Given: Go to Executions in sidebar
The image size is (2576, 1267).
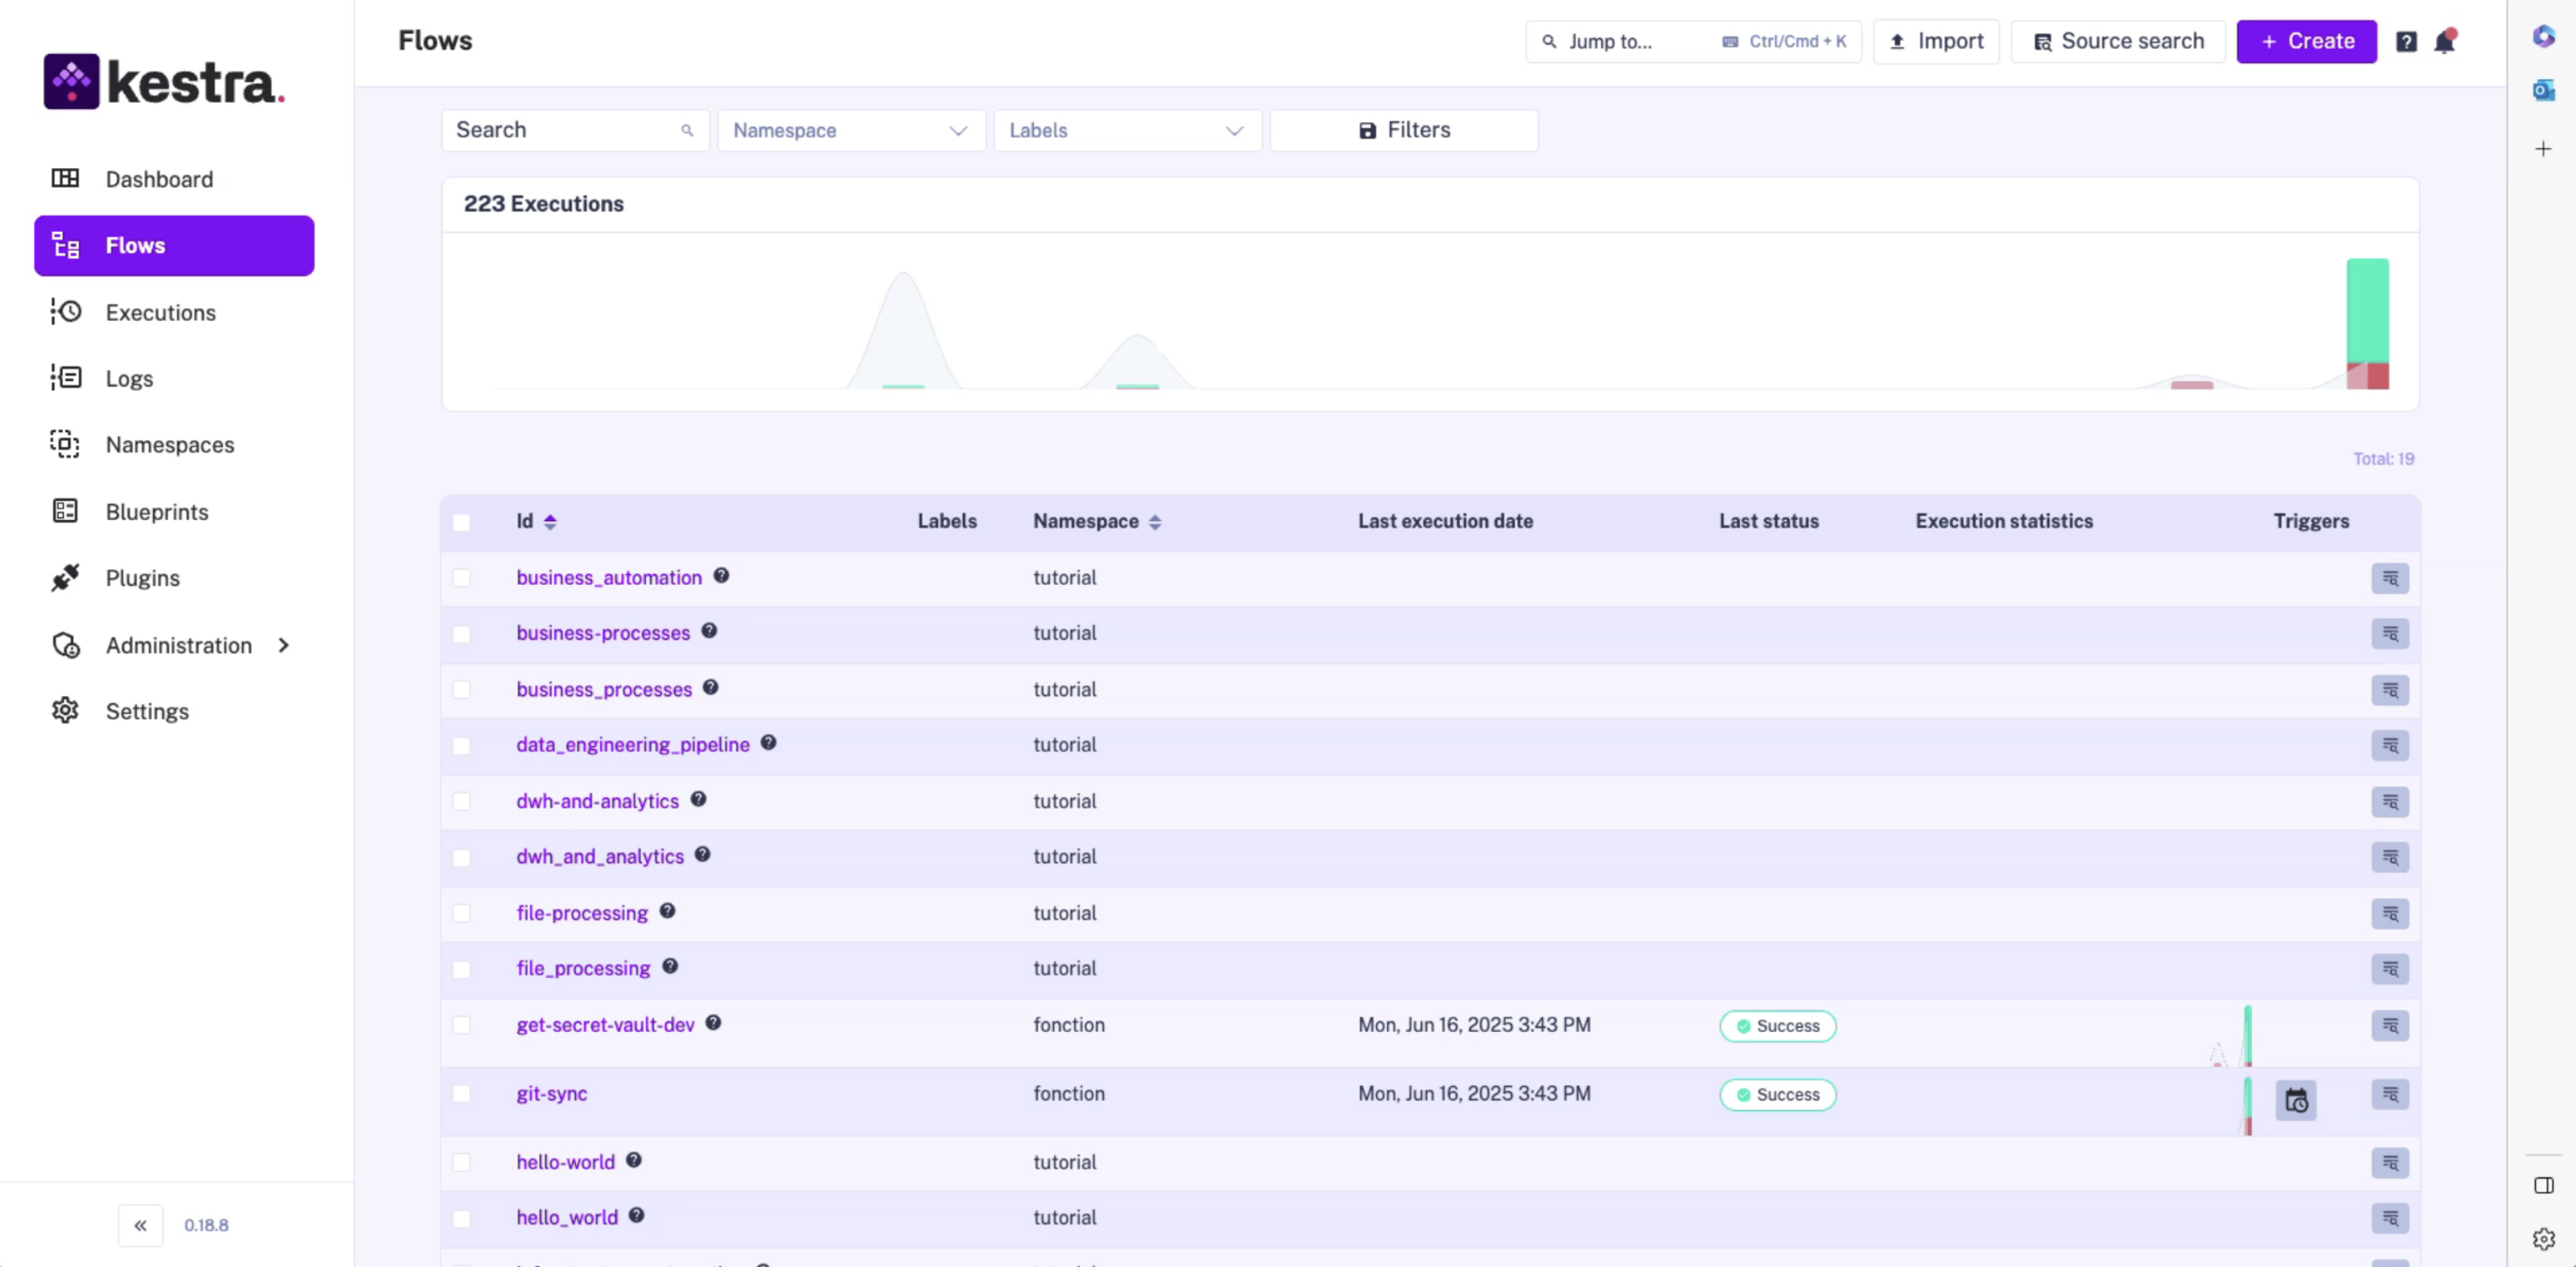Looking at the screenshot, I should (x=160, y=313).
